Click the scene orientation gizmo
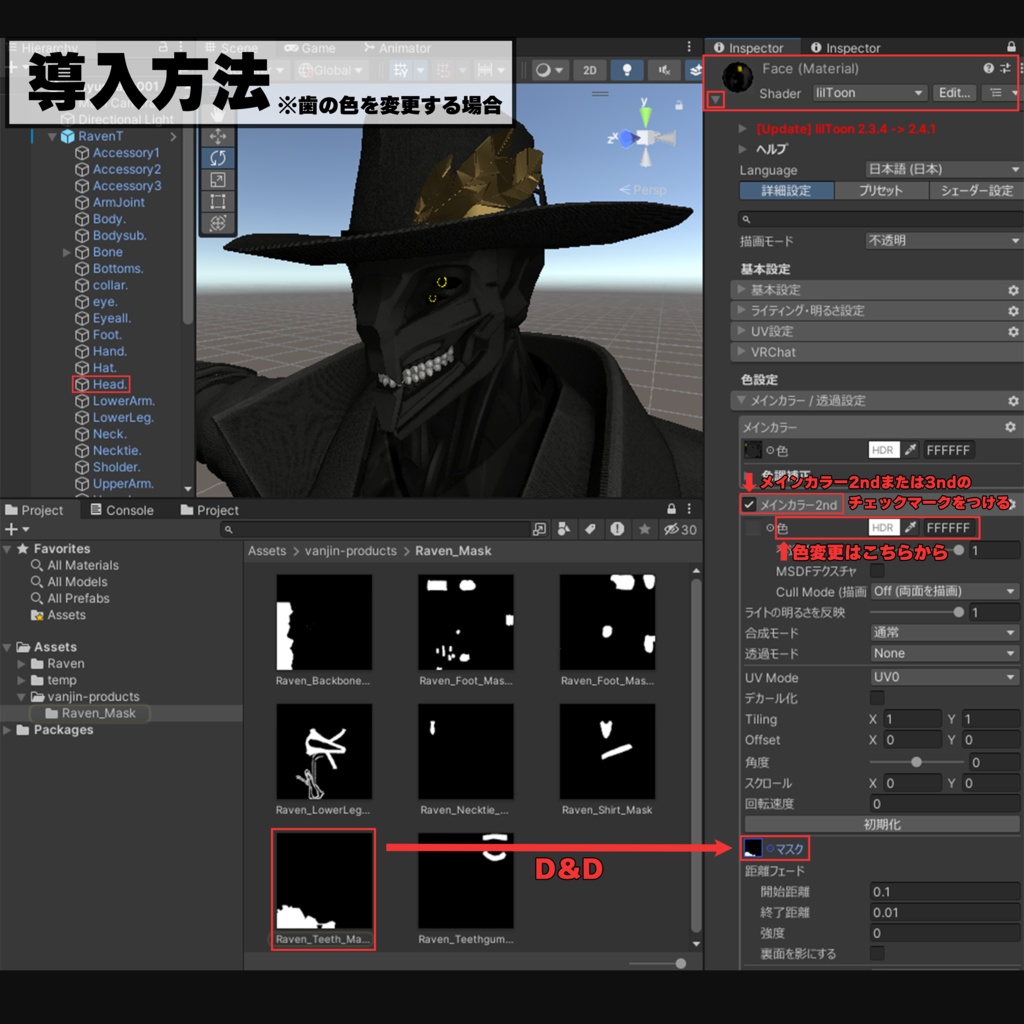 coord(645,138)
